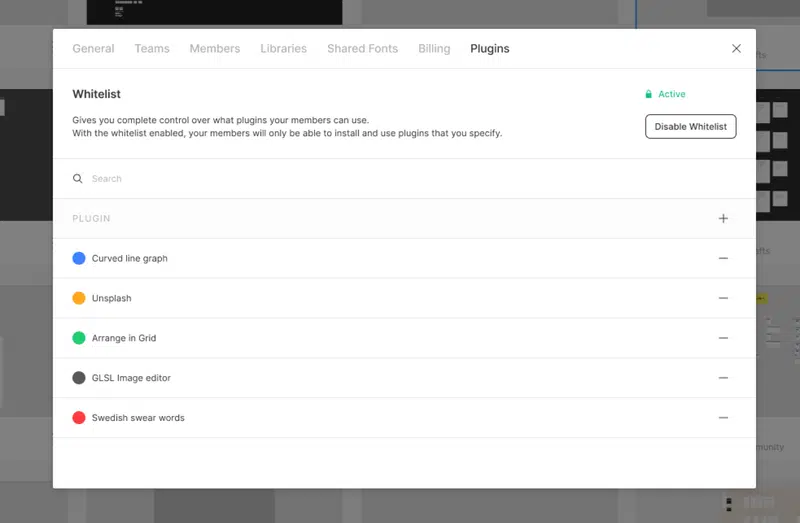800x523 pixels.
Task: Remove GLSL Image editor via minus icon
Action: click(723, 378)
